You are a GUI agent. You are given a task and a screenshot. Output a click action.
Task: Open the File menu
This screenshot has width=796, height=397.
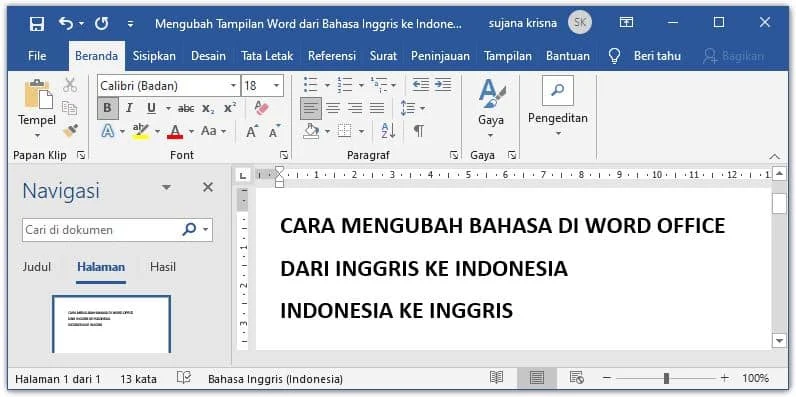tap(37, 56)
